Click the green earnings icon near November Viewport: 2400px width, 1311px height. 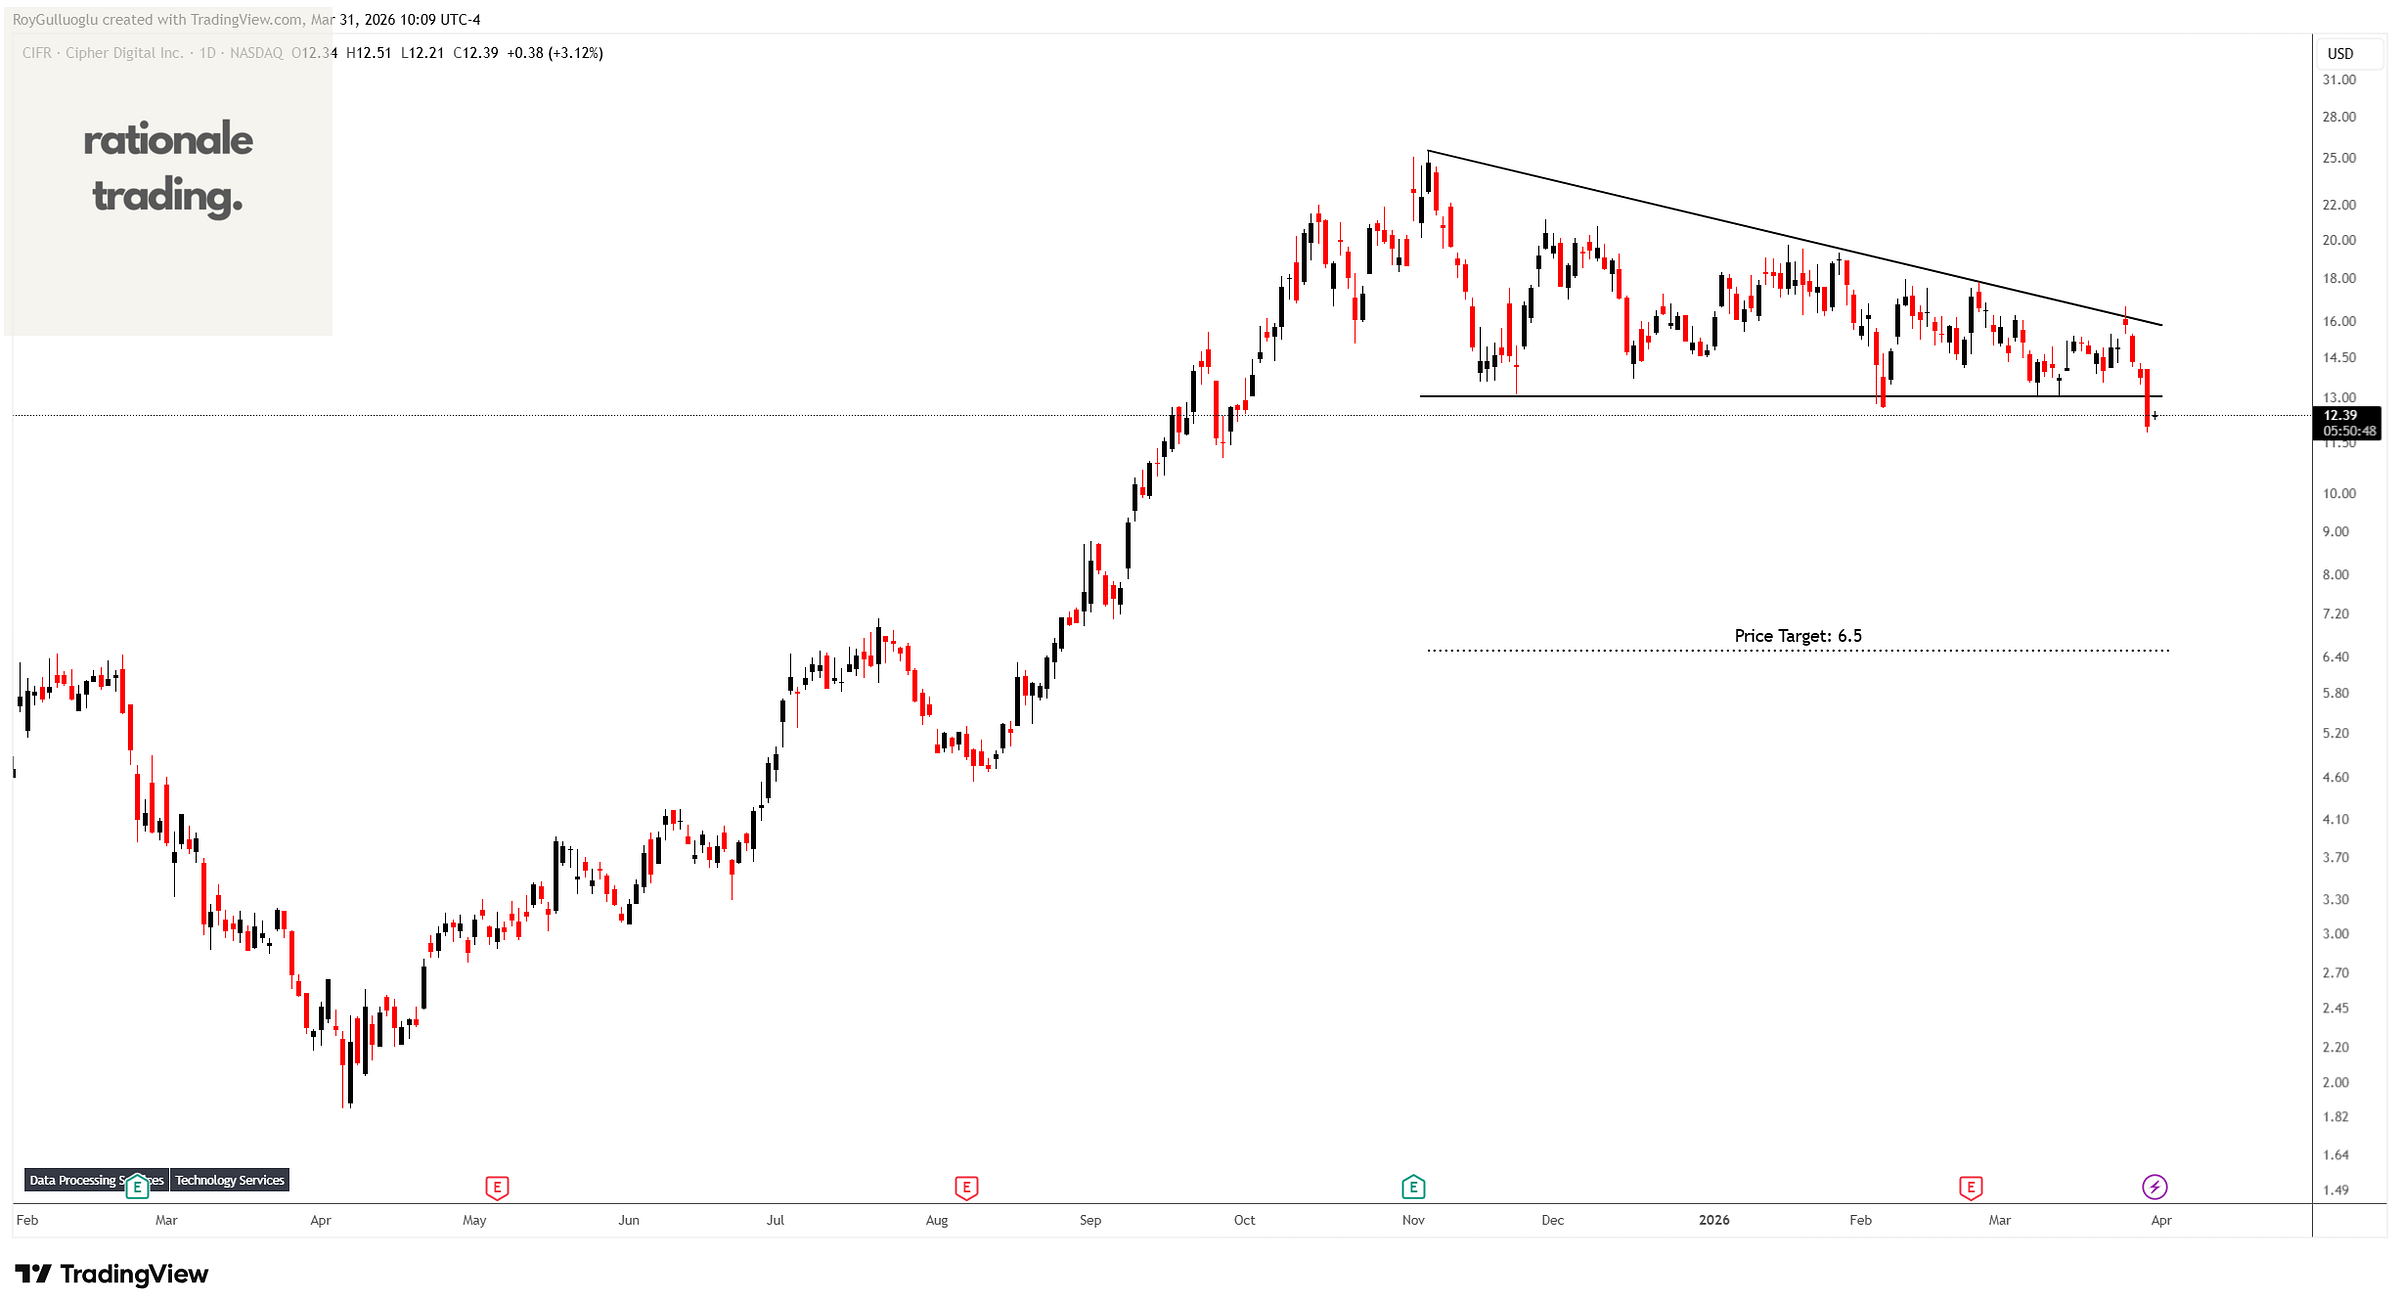point(1413,1187)
